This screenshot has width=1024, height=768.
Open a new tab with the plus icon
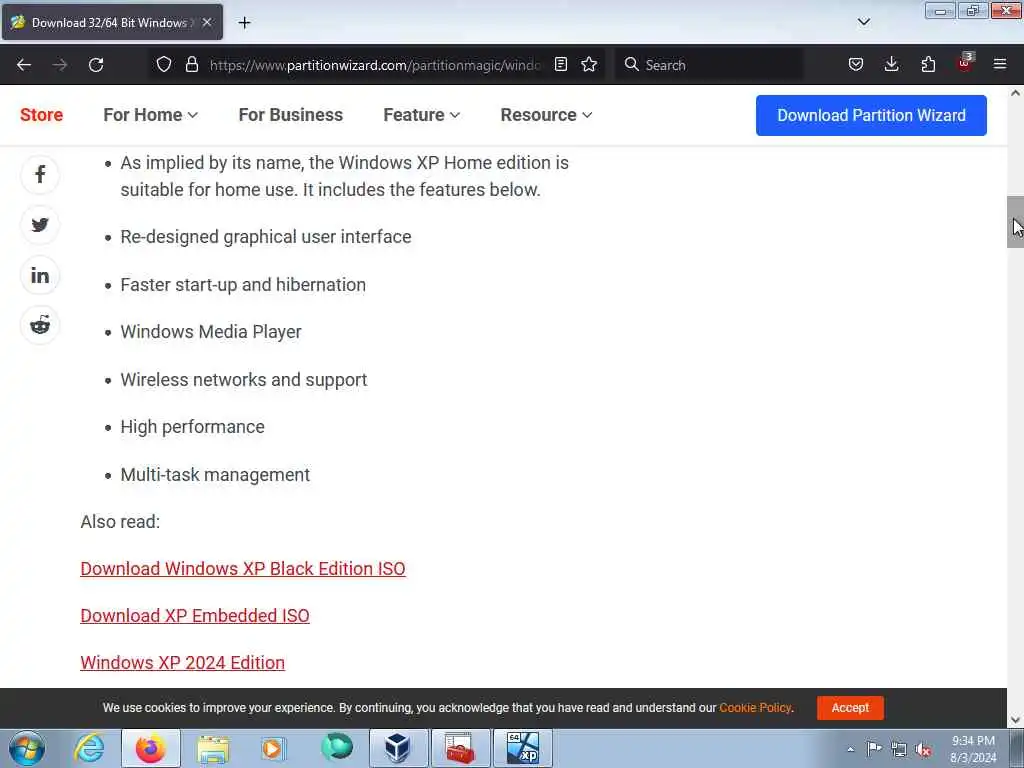pos(244,23)
